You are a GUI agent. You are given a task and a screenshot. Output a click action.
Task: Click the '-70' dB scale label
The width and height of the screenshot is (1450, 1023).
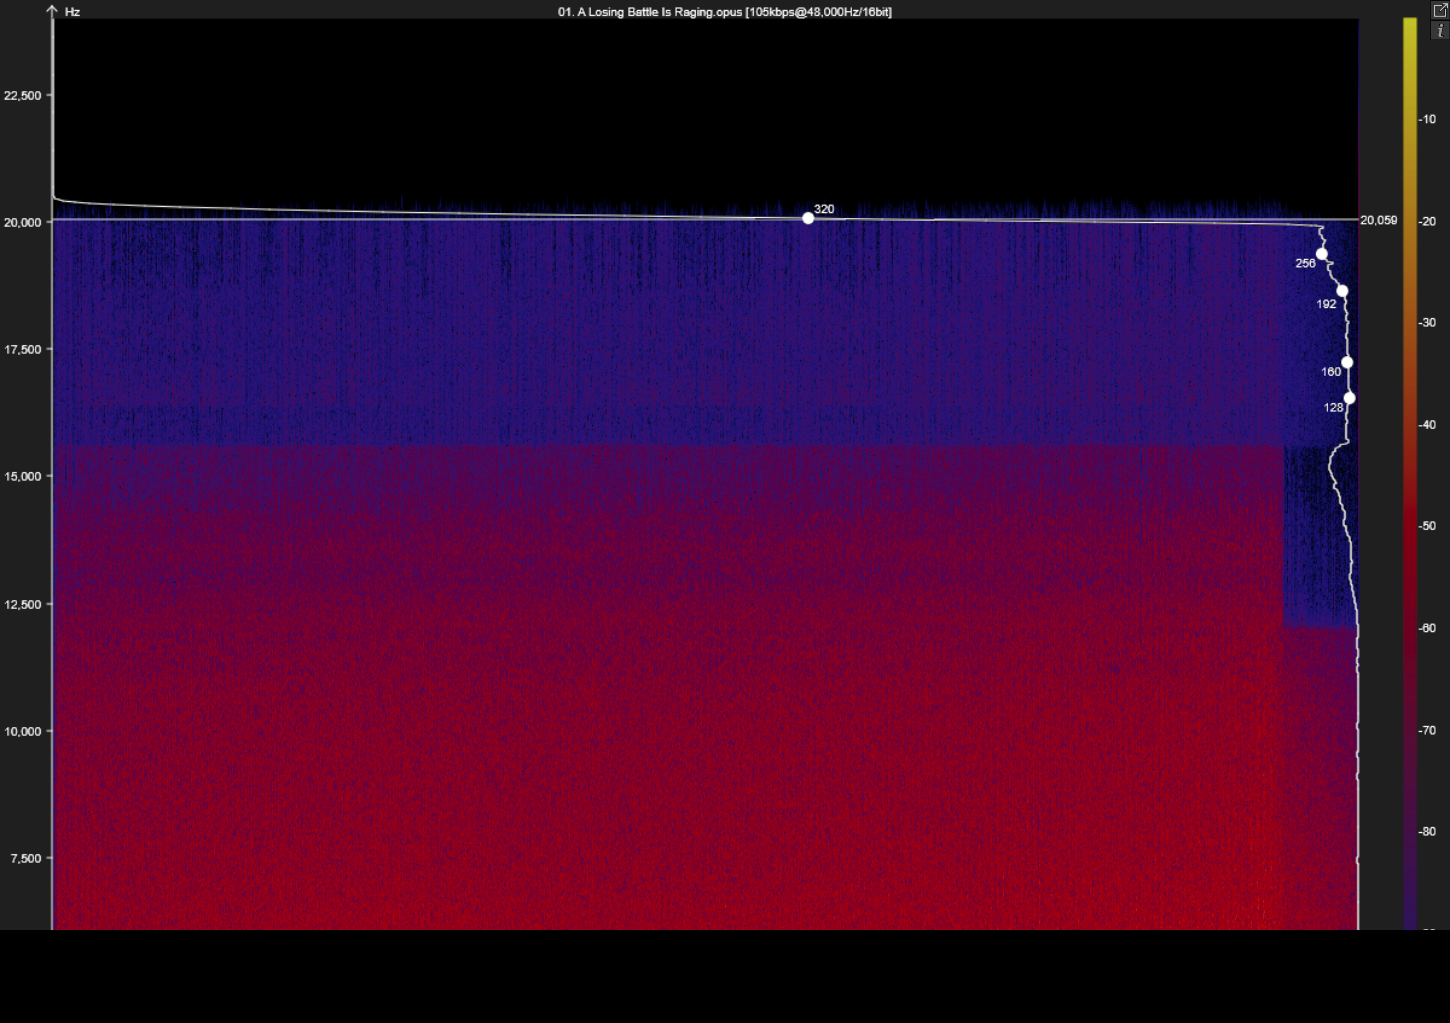[1427, 730]
